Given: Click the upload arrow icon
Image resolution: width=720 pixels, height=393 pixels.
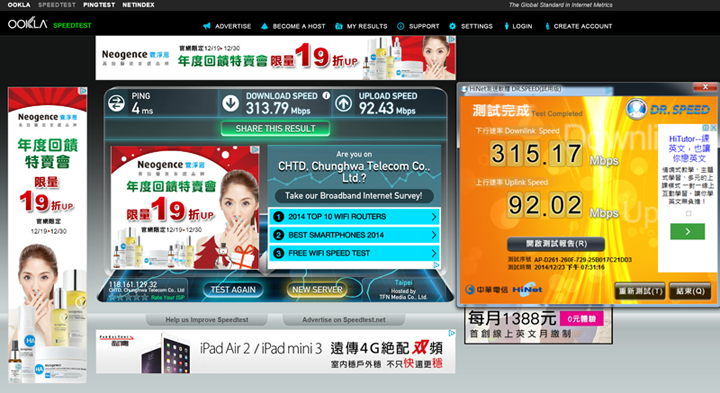Looking at the screenshot, I should pyautogui.click(x=343, y=104).
